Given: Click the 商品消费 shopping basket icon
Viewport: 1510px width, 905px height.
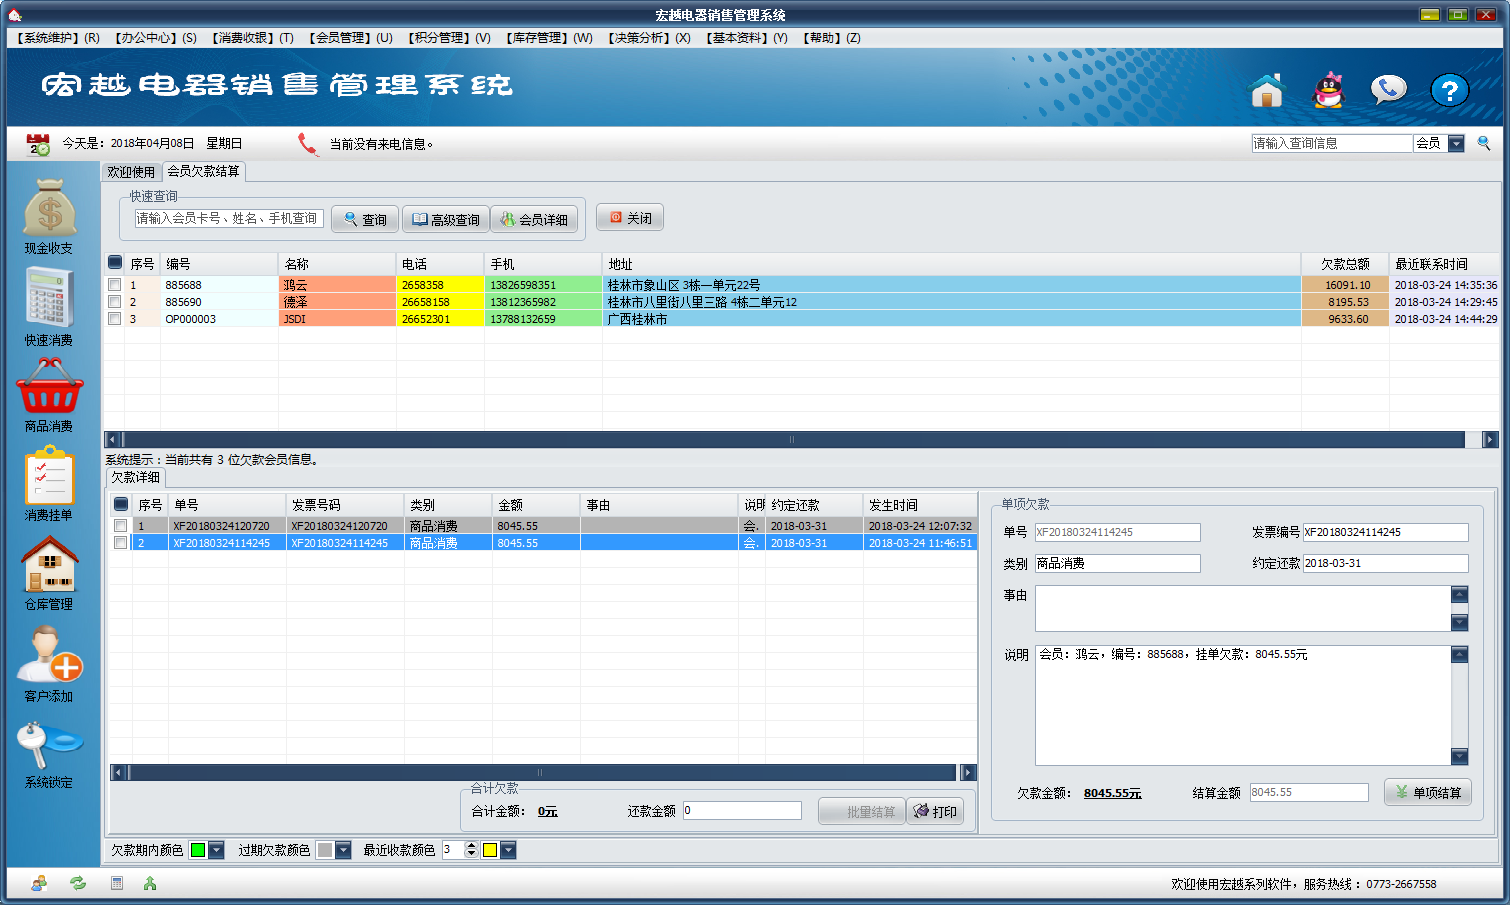Looking at the screenshot, I should point(49,387).
